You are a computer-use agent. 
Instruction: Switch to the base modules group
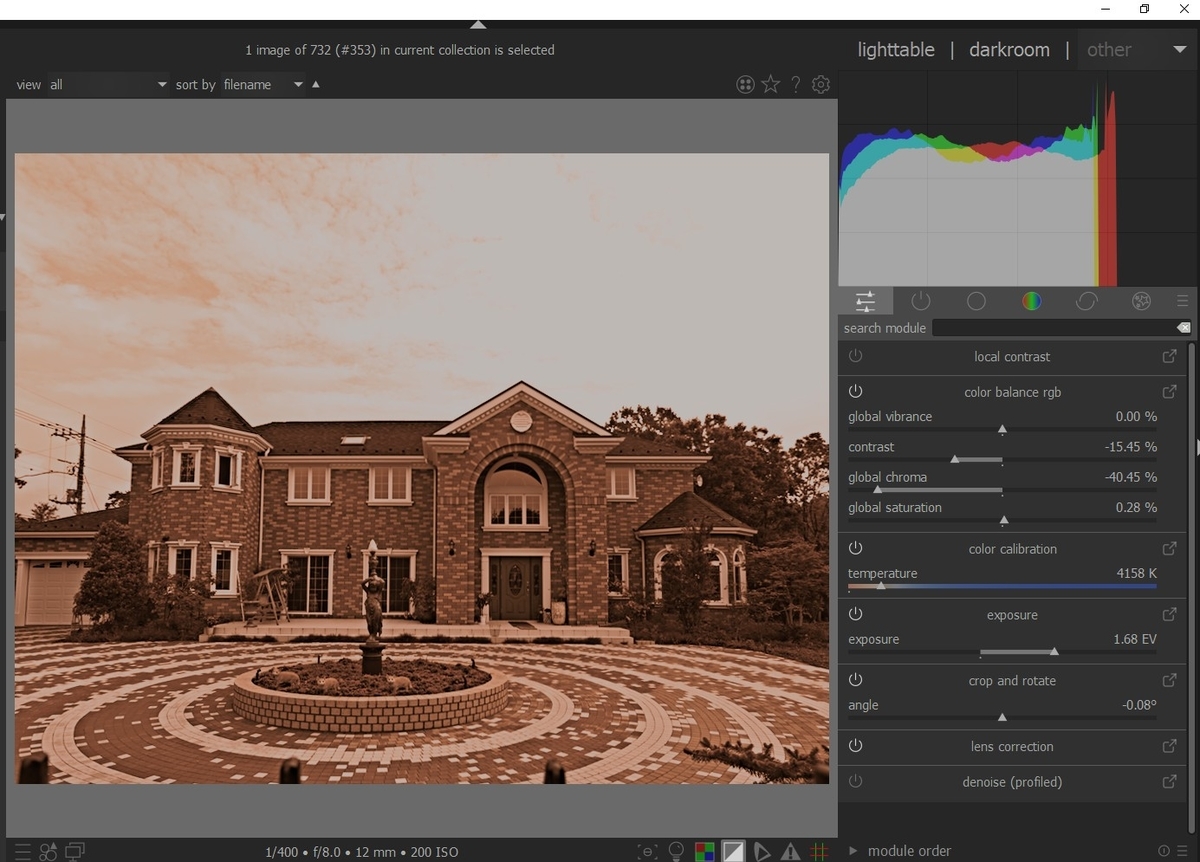click(976, 301)
